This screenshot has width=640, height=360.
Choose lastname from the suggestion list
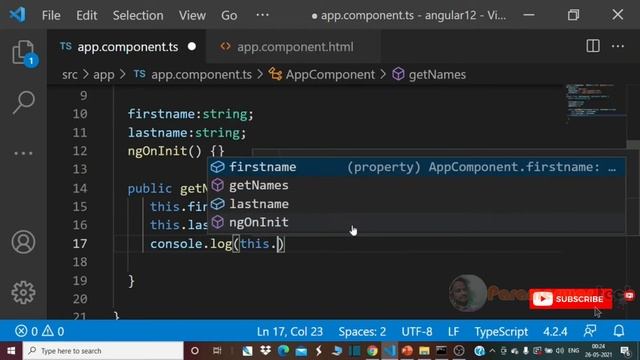416,204
